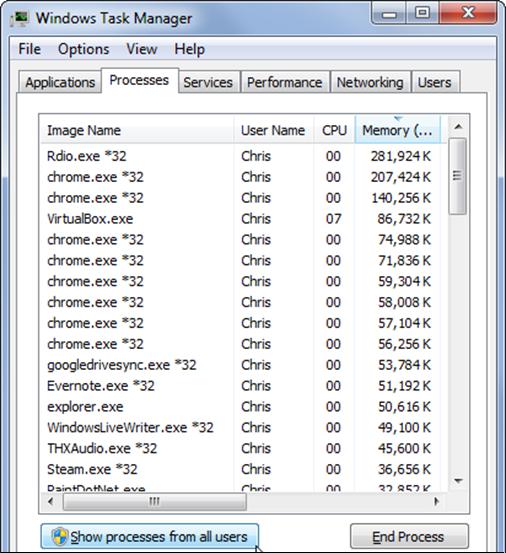Click the 50,616 K memory value
This screenshot has height=553, width=506.
point(404,407)
